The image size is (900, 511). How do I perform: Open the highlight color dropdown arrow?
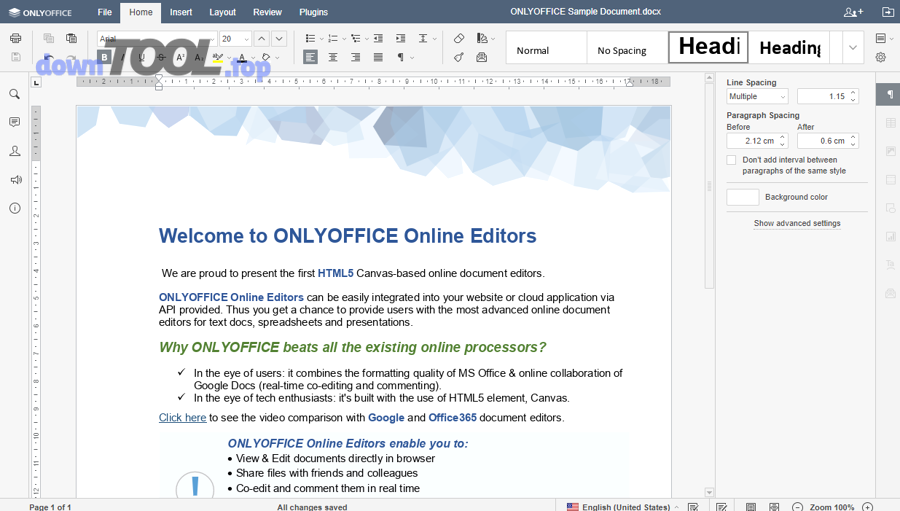coord(229,57)
